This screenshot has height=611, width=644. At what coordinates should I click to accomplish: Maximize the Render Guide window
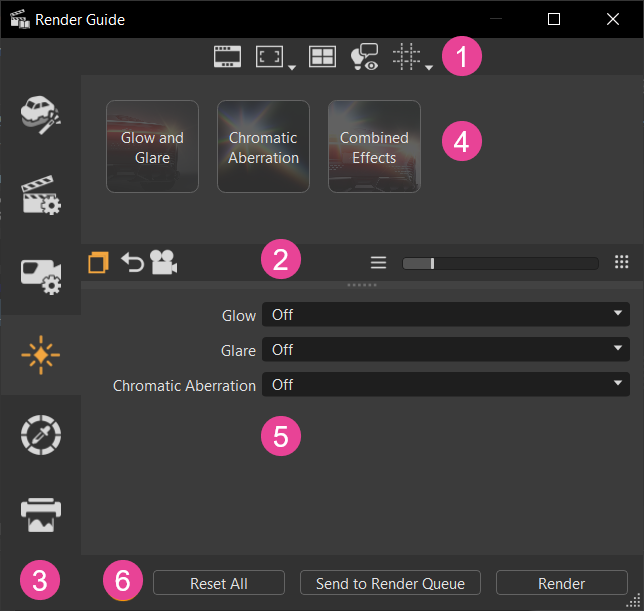pos(554,19)
